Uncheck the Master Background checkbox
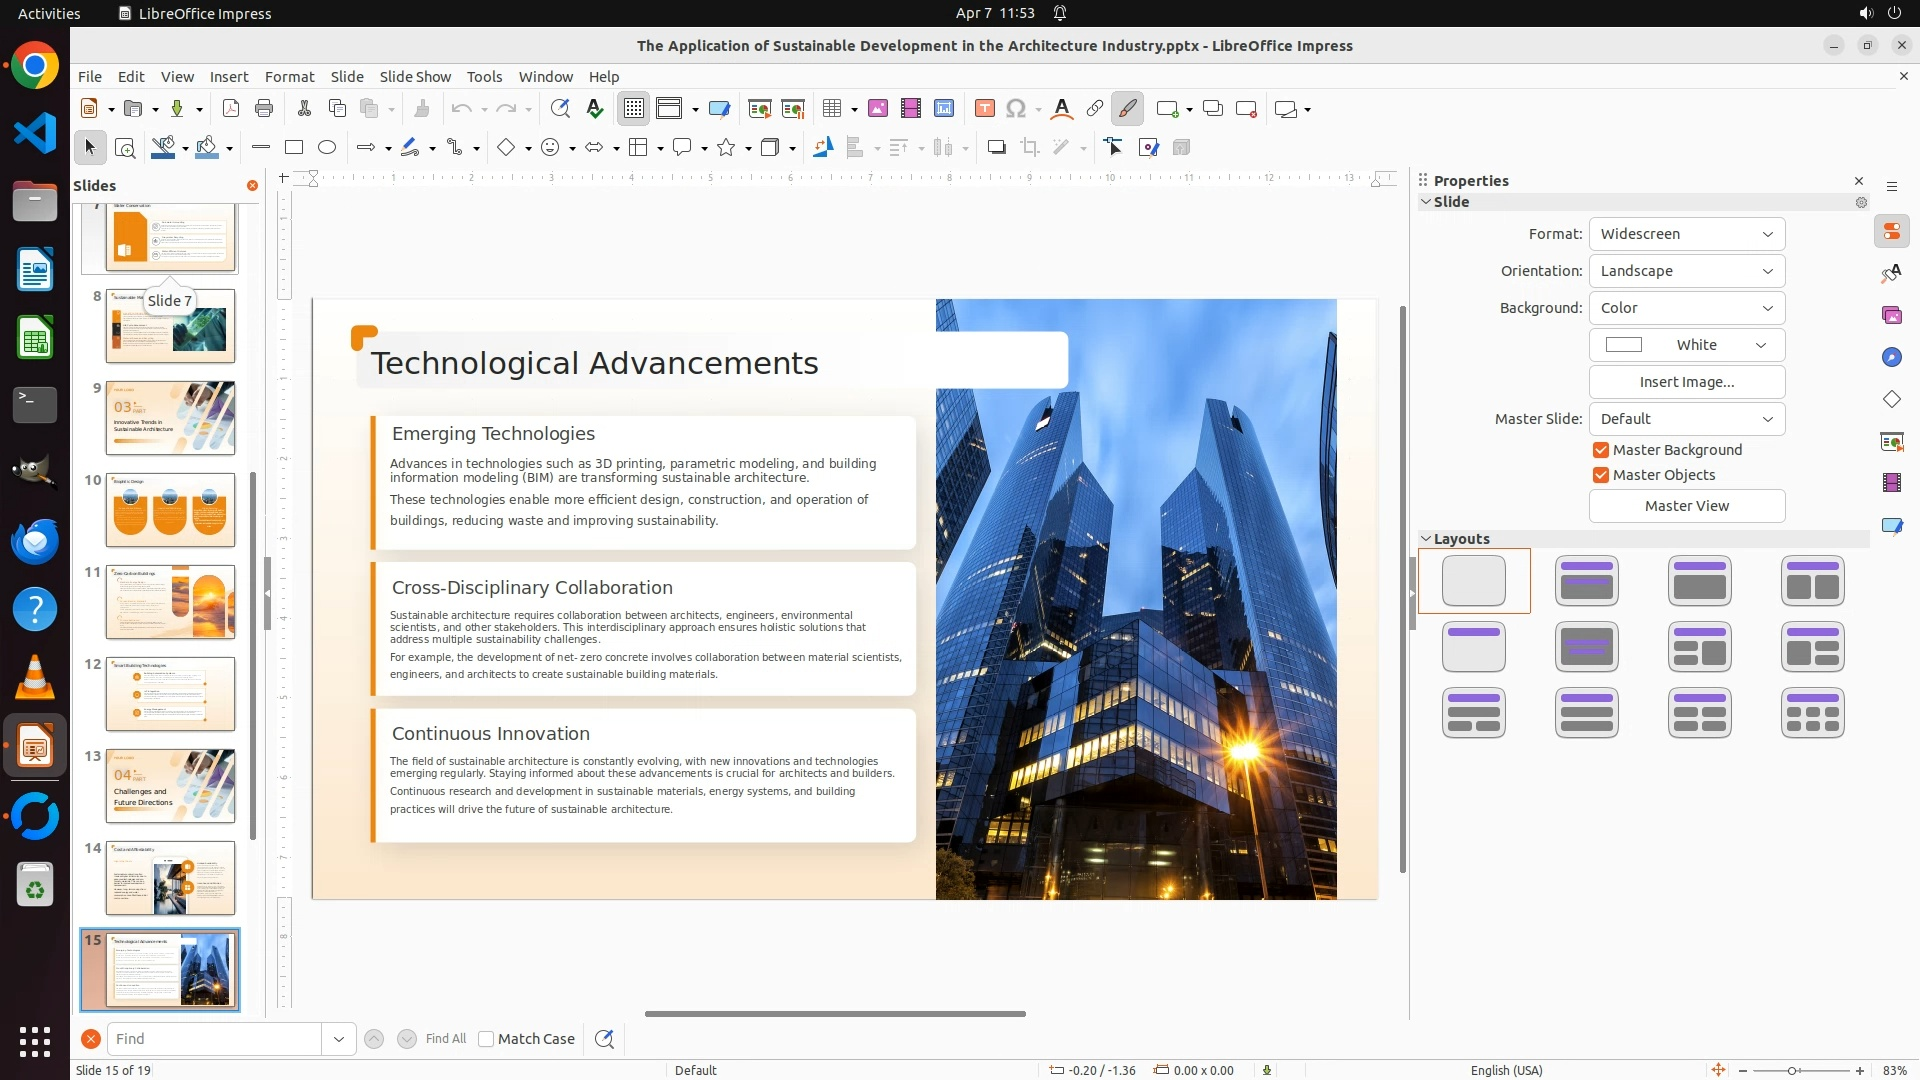 click(x=1601, y=450)
